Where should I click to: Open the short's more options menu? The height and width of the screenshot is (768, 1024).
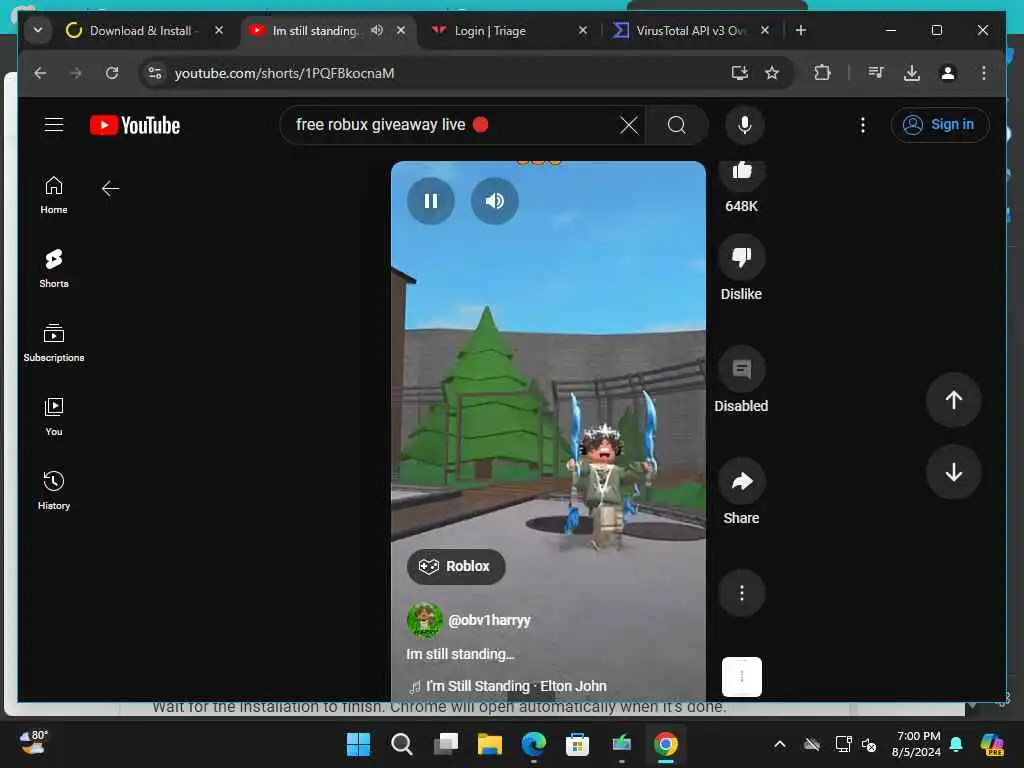pyautogui.click(x=741, y=593)
